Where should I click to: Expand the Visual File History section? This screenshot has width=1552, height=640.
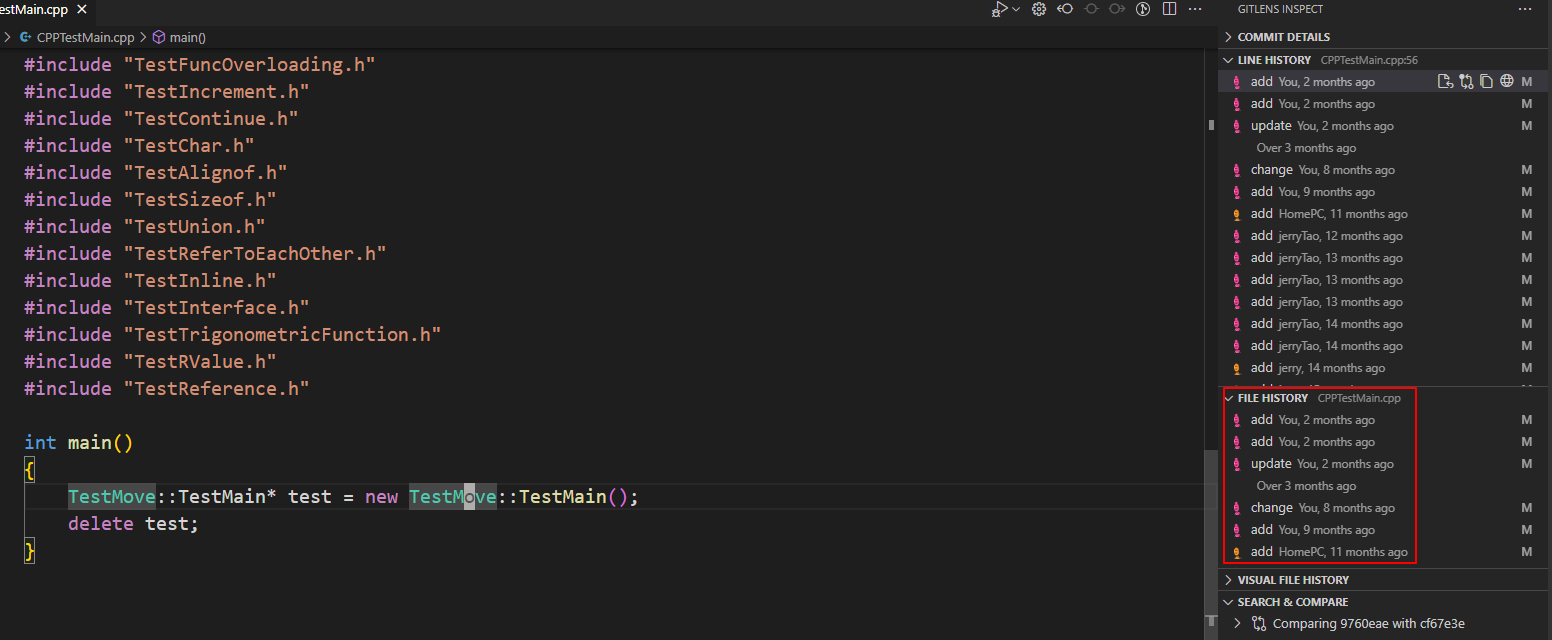[x=1228, y=579]
